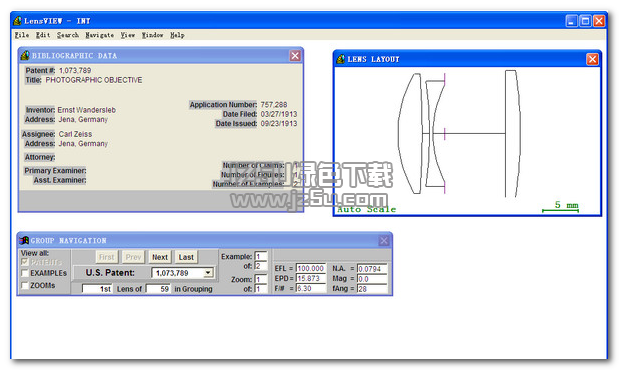Click the Group Navigation panel icon
Screen dimensions: 619x370
24,240
